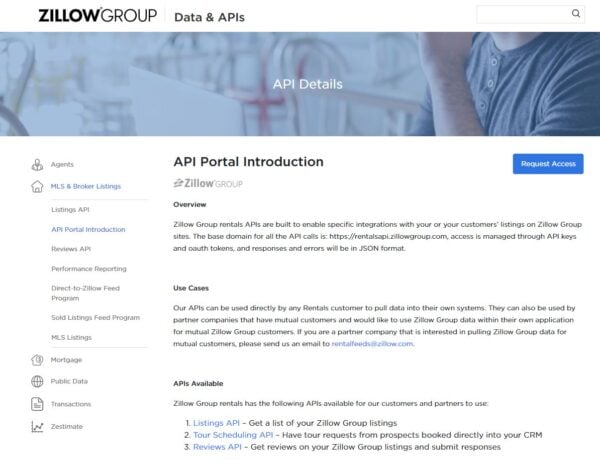Click the MLS & Broker Listings house icon
Viewport: 600px width, 470px height.
[37, 186]
